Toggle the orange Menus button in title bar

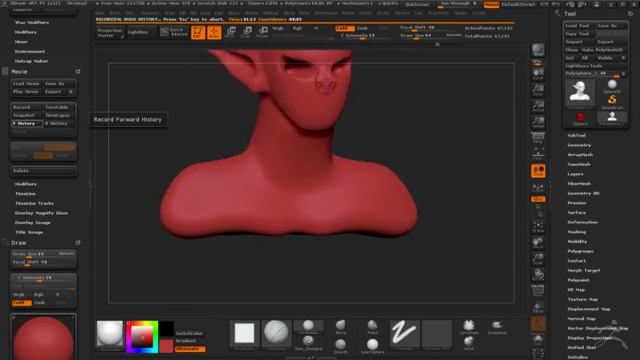click(x=491, y=4)
